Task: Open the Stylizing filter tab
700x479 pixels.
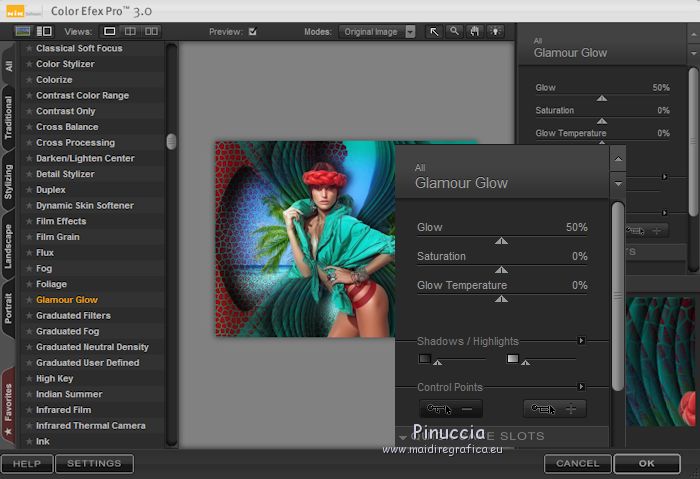Action: [x=9, y=181]
